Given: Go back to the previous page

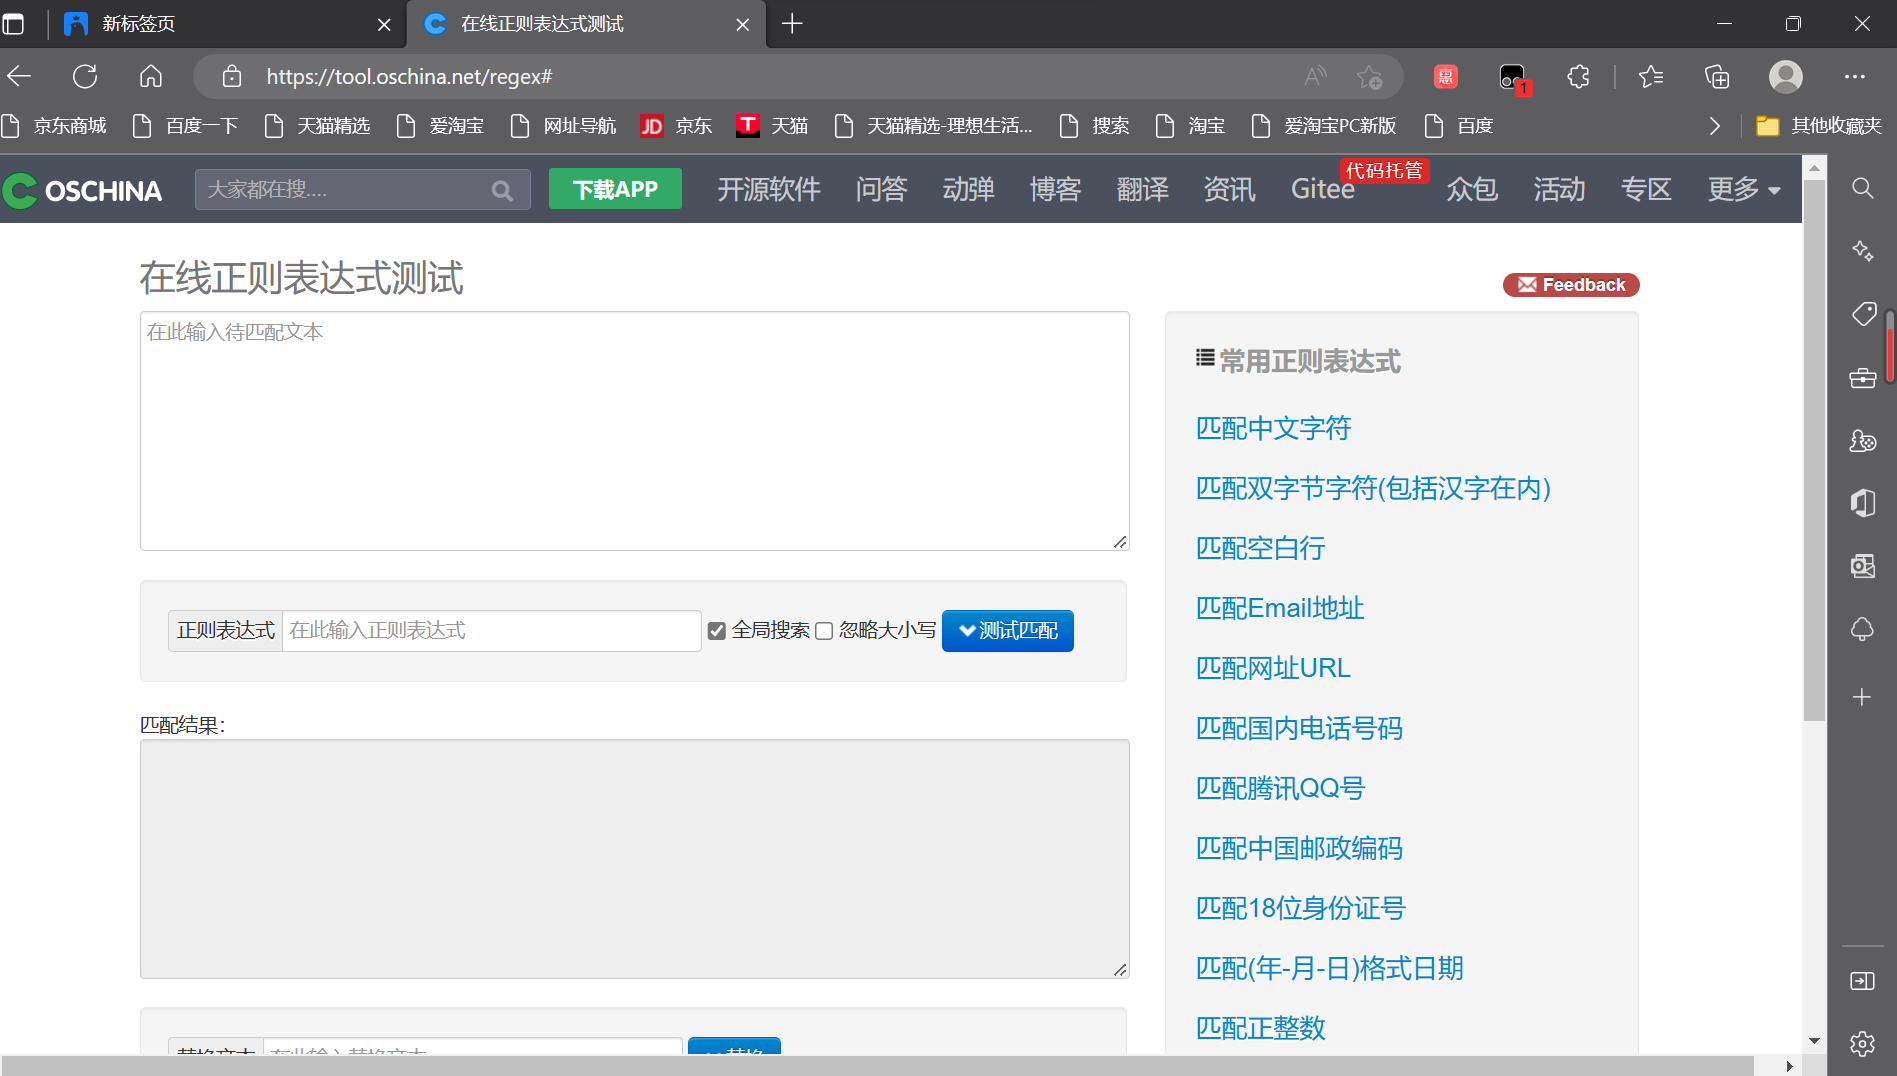Looking at the screenshot, I should (19, 76).
